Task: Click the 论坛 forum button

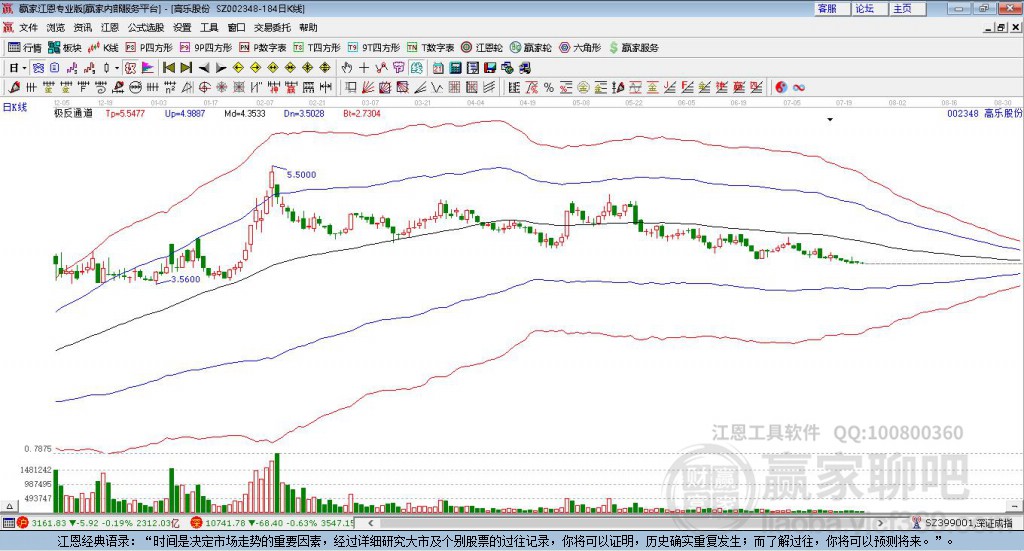Action: 871,8
